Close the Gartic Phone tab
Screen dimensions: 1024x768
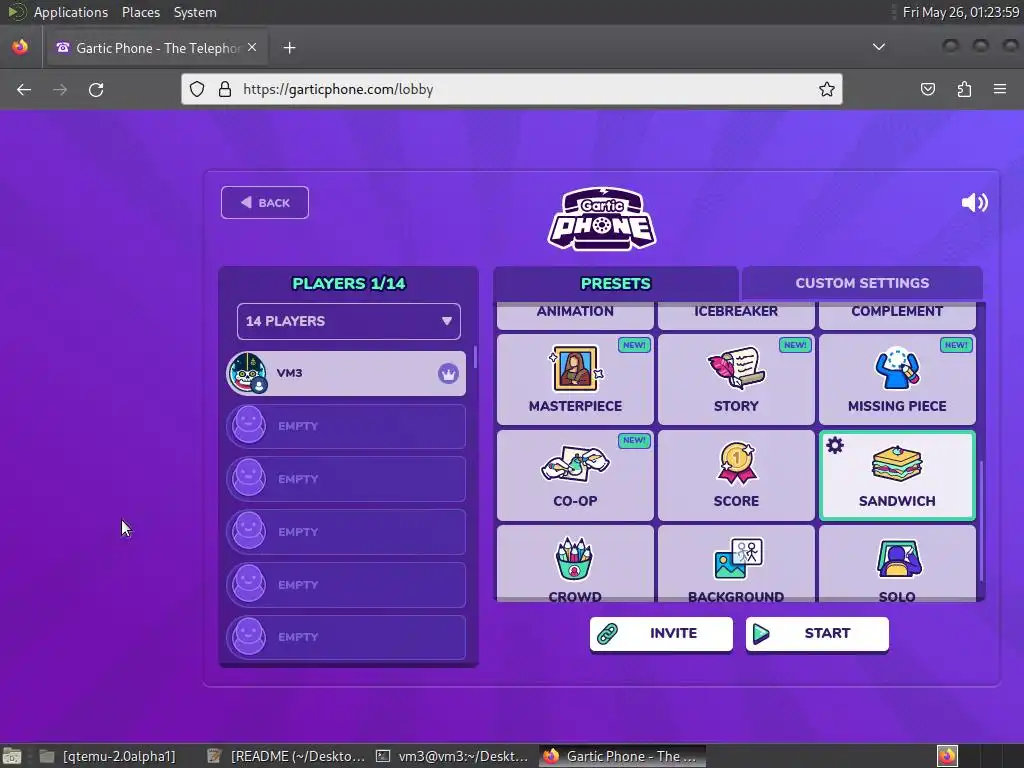click(x=252, y=48)
